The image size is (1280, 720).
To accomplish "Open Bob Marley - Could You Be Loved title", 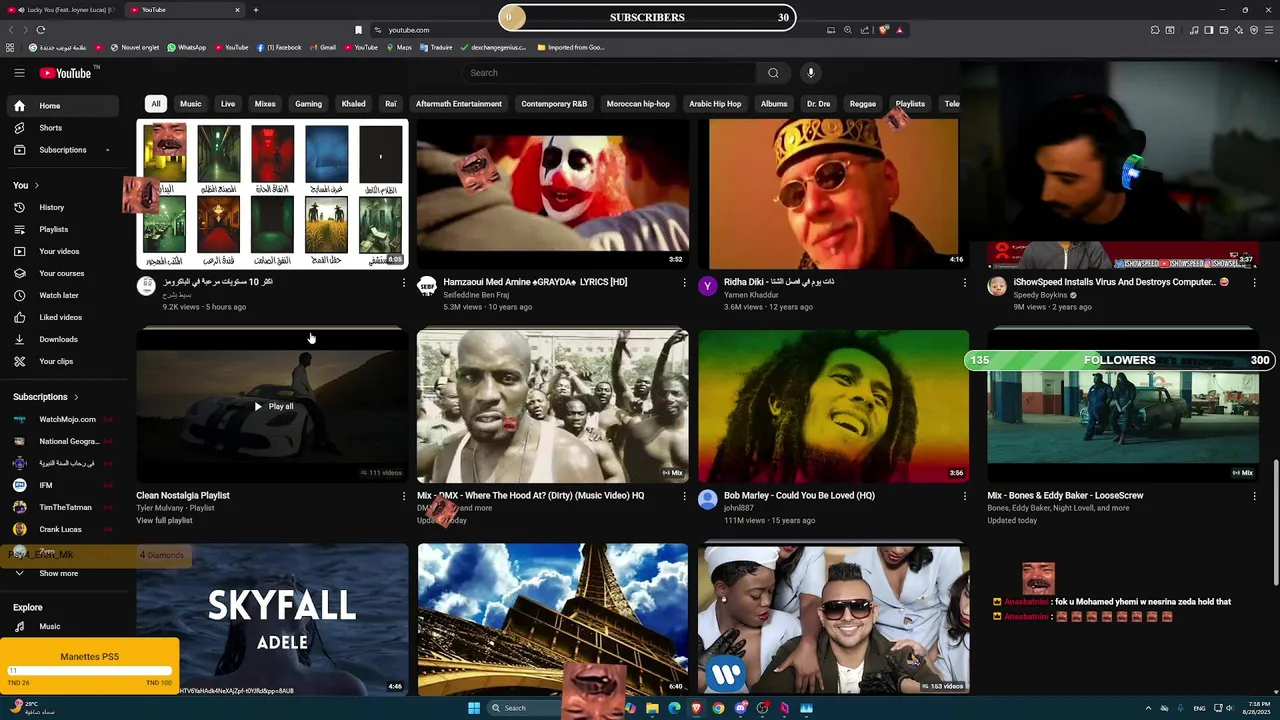I will click(x=799, y=496).
